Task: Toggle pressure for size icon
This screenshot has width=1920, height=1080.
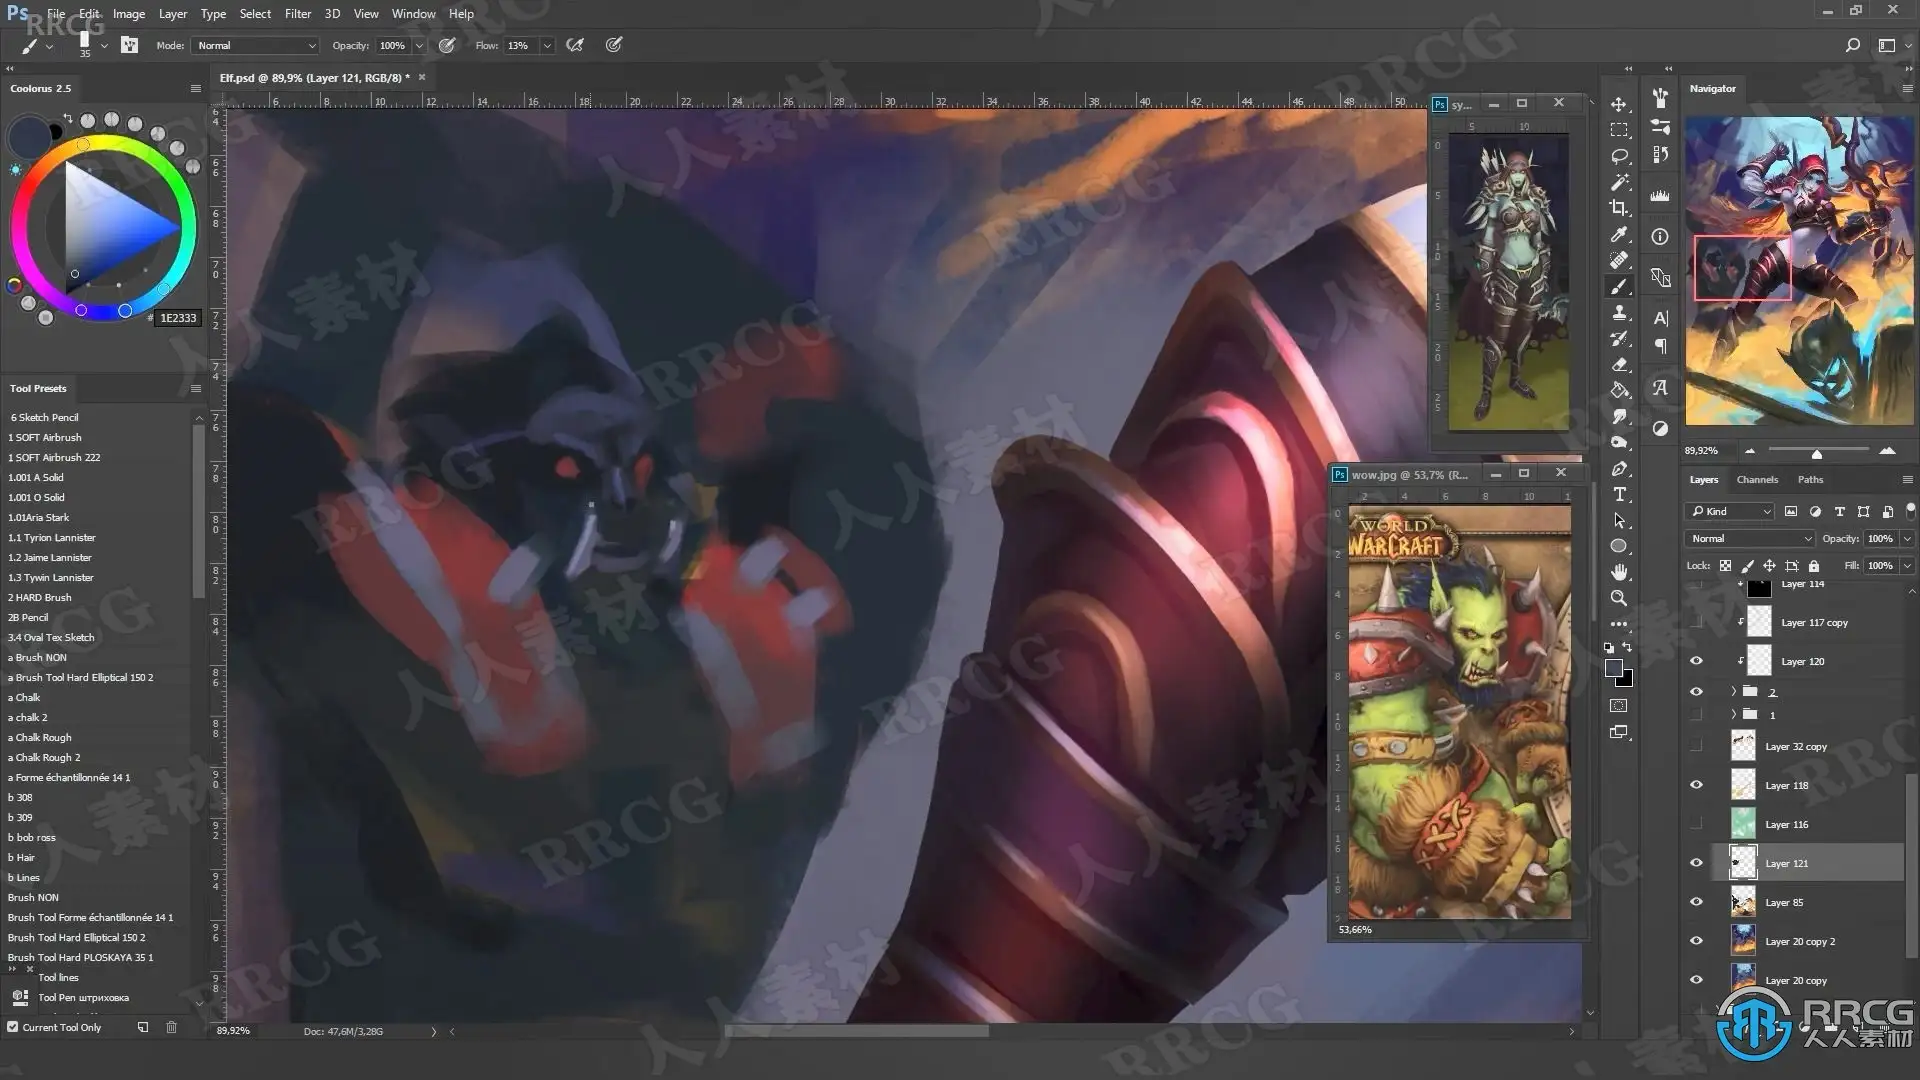Action: (x=614, y=45)
